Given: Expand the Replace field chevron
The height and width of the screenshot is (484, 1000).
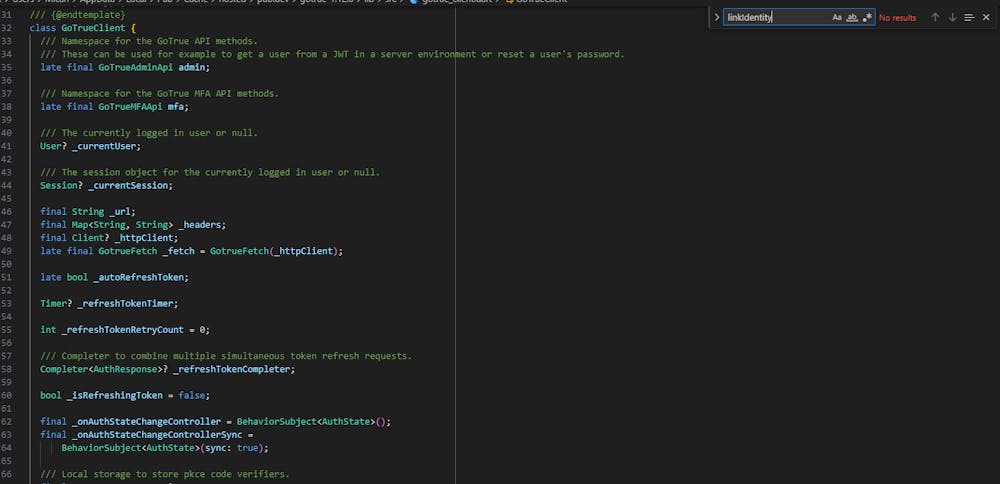Looking at the screenshot, I should click(716, 18).
